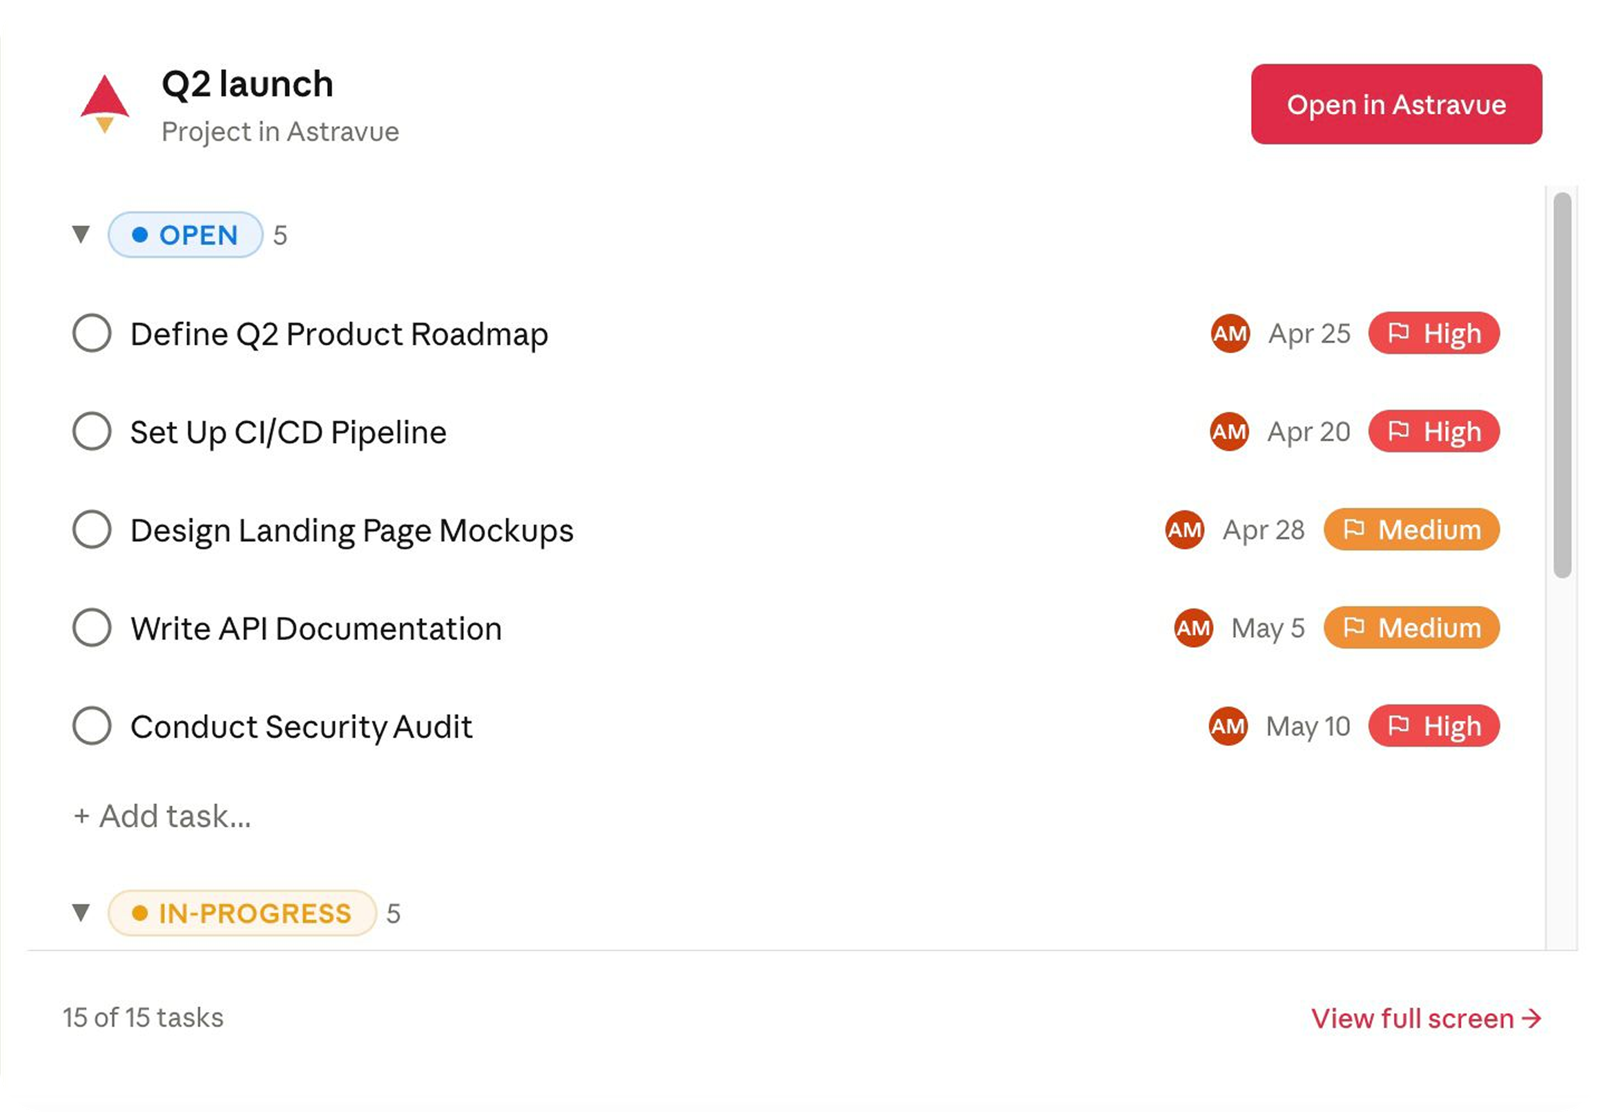This screenshot has height=1112, width=1600.
Task: Open the View full screen link
Action: (x=1426, y=1018)
